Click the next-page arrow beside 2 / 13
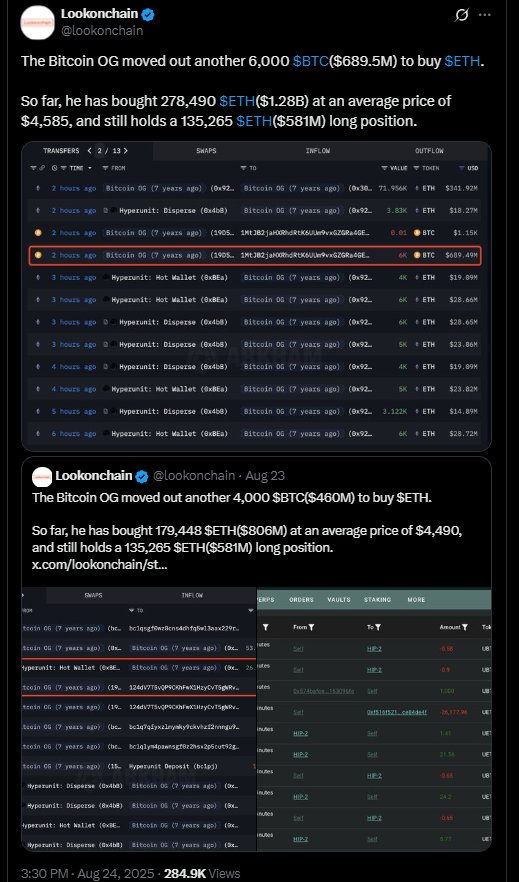Screen dimensions: 519x882 [125, 151]
